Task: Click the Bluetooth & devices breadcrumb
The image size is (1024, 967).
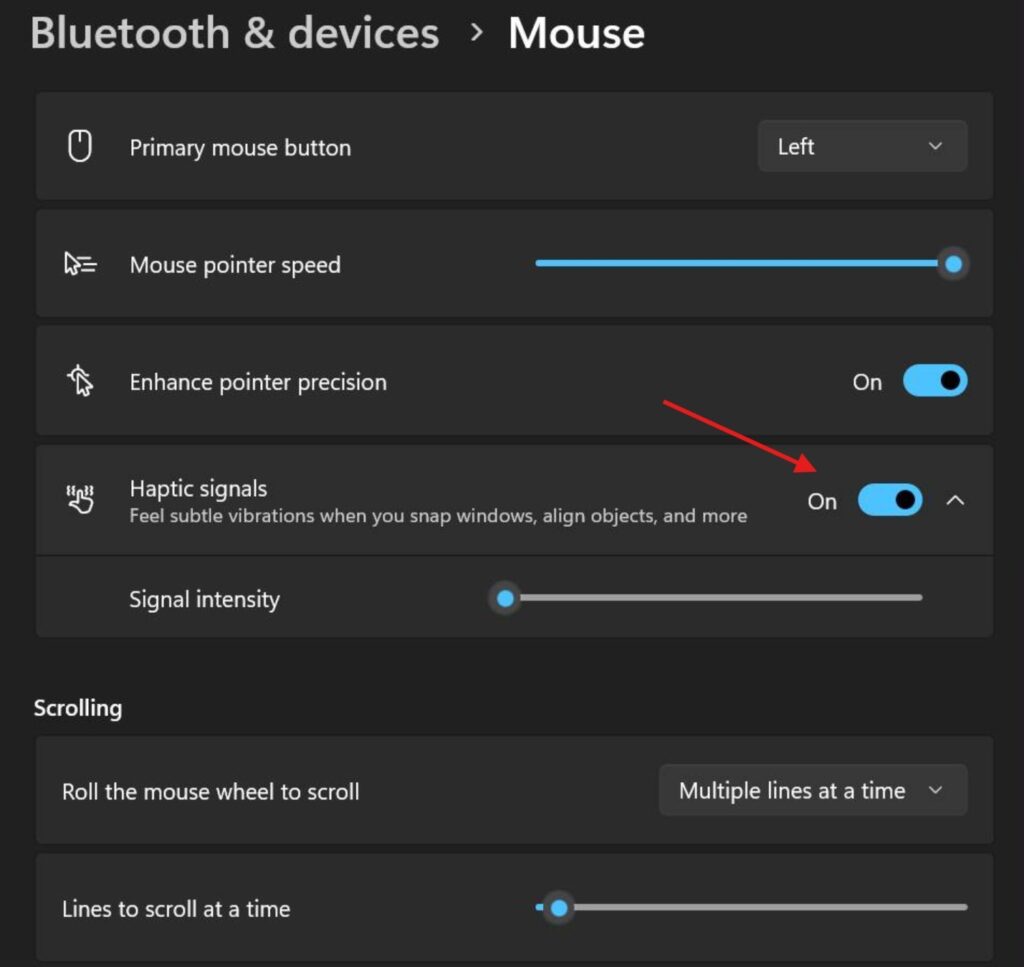Action: 235,33
